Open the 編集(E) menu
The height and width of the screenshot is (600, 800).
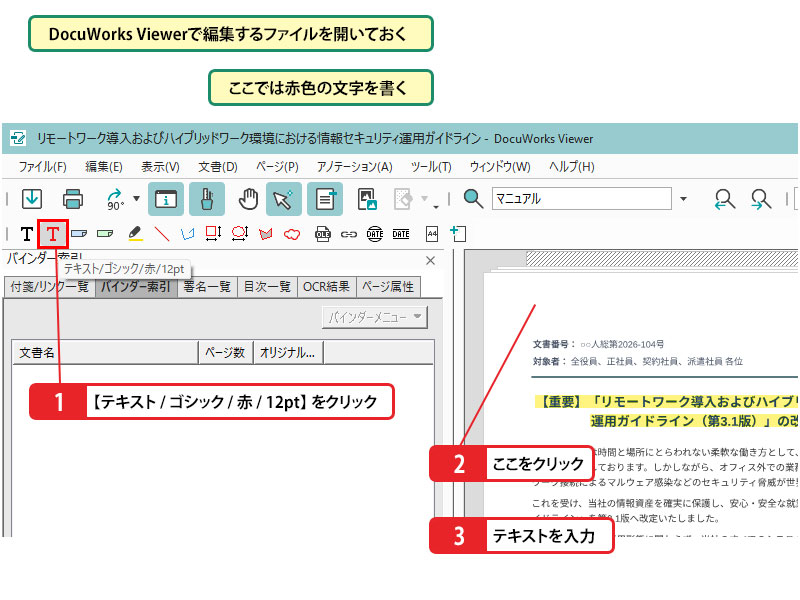[104, 166]
